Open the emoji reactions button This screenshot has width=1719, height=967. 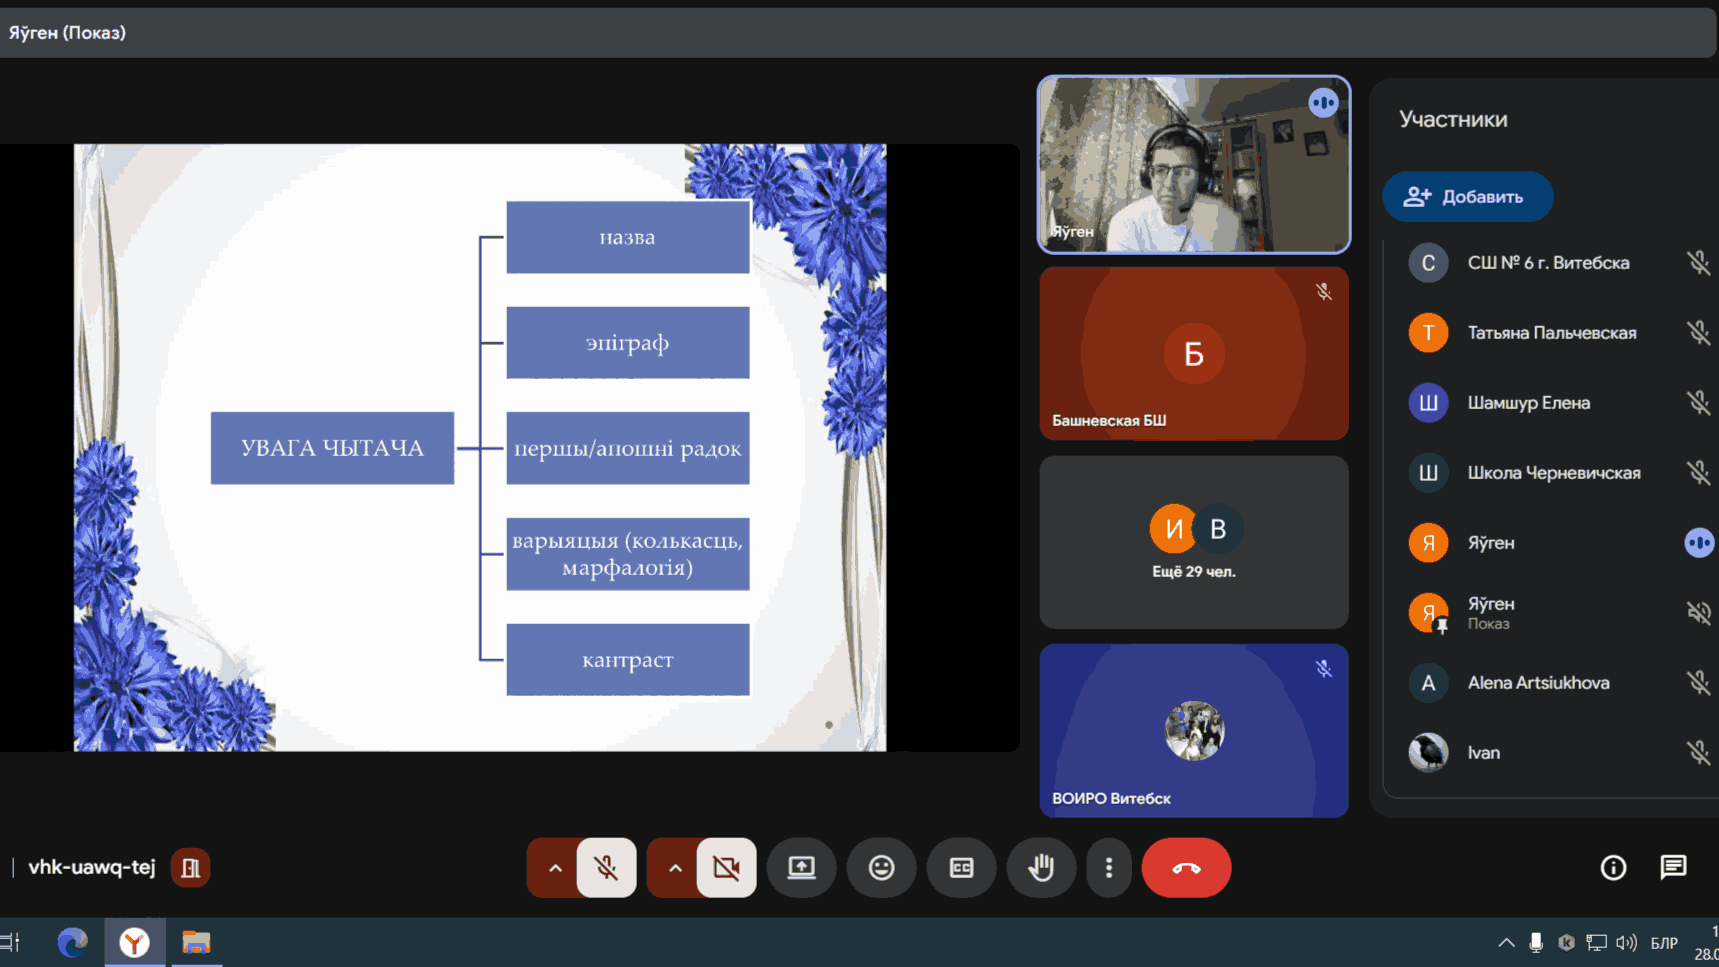[881, 867]
